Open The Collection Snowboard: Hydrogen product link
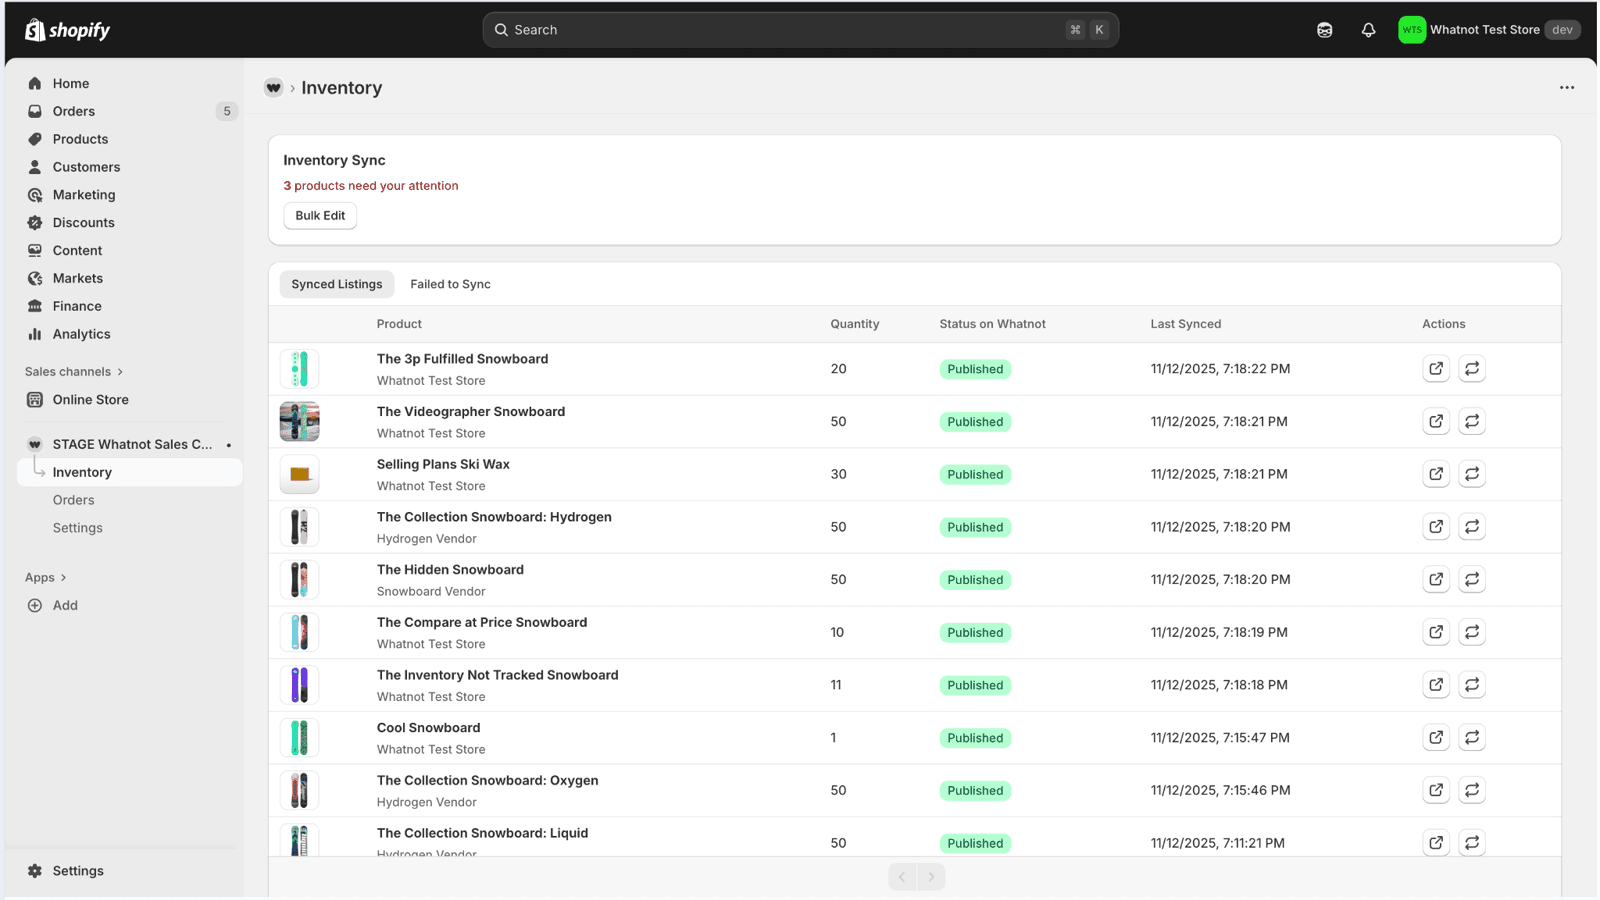1600x900 pixels. coord(494,517)
